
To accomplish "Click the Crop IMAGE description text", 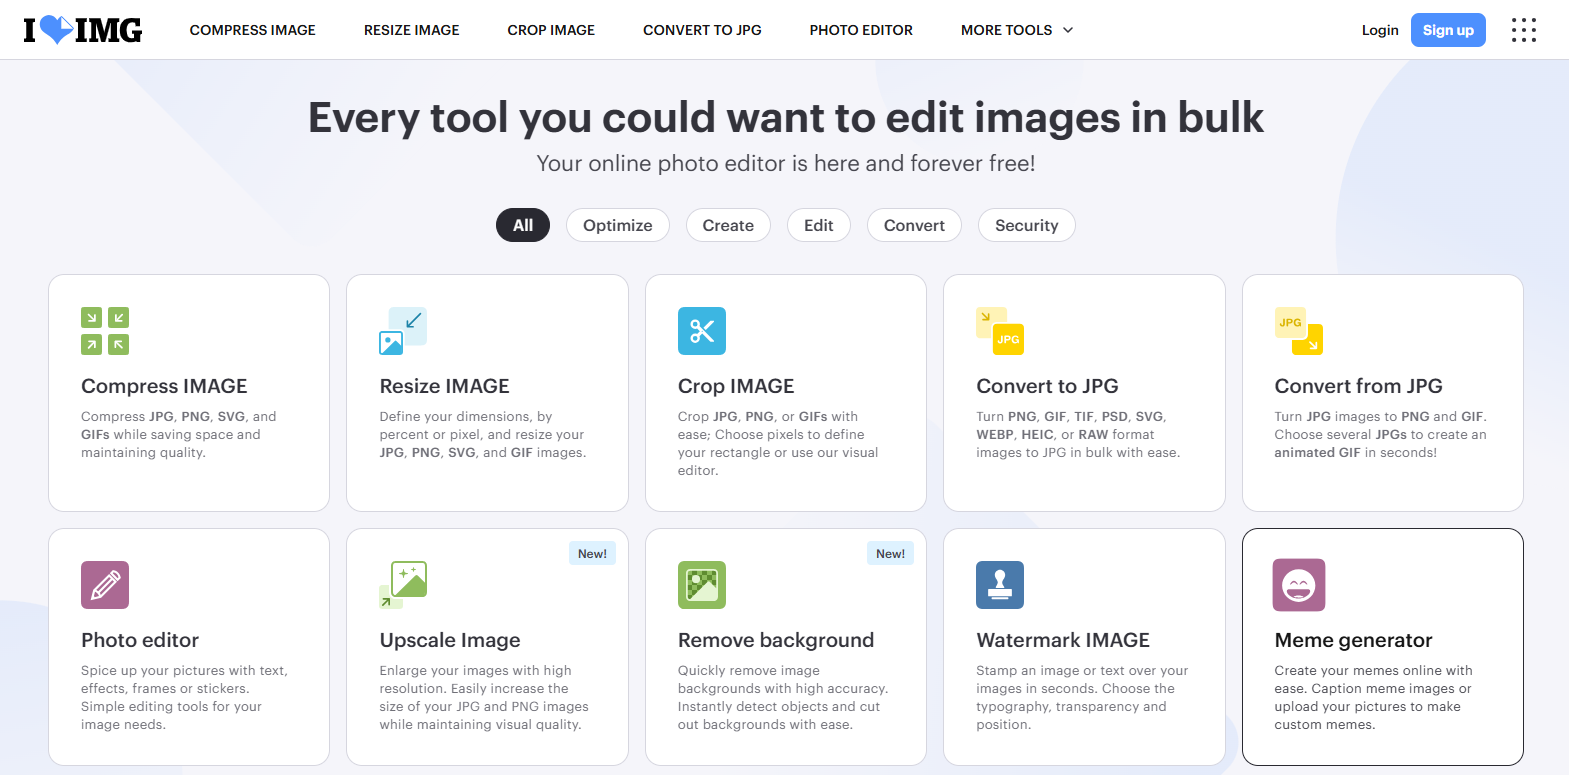I will pyautogui.click(x=778, y=443).
